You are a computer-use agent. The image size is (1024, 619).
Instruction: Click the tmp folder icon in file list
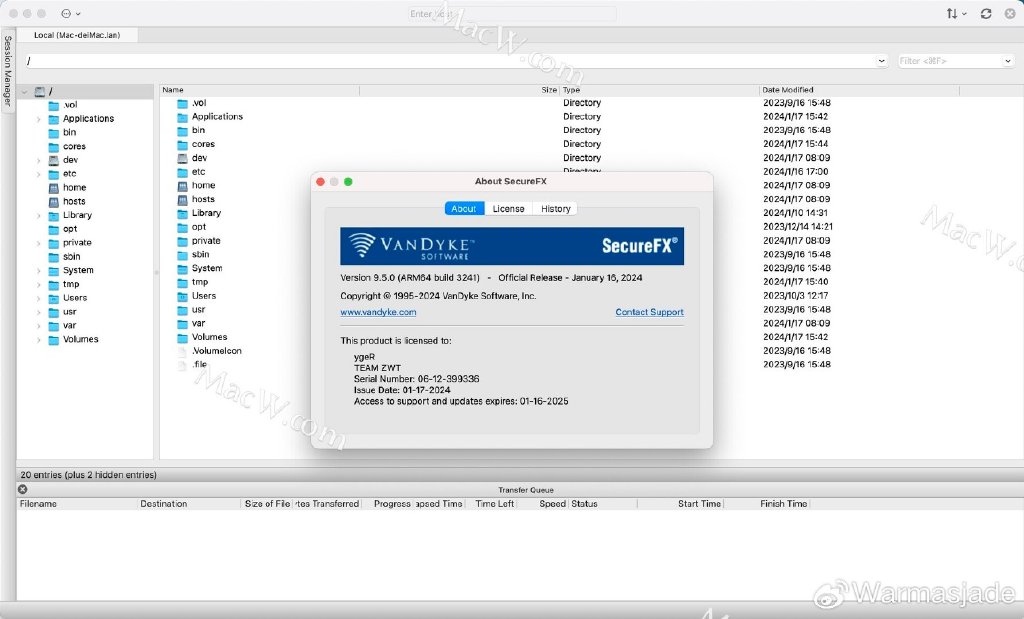click(183, 282)
